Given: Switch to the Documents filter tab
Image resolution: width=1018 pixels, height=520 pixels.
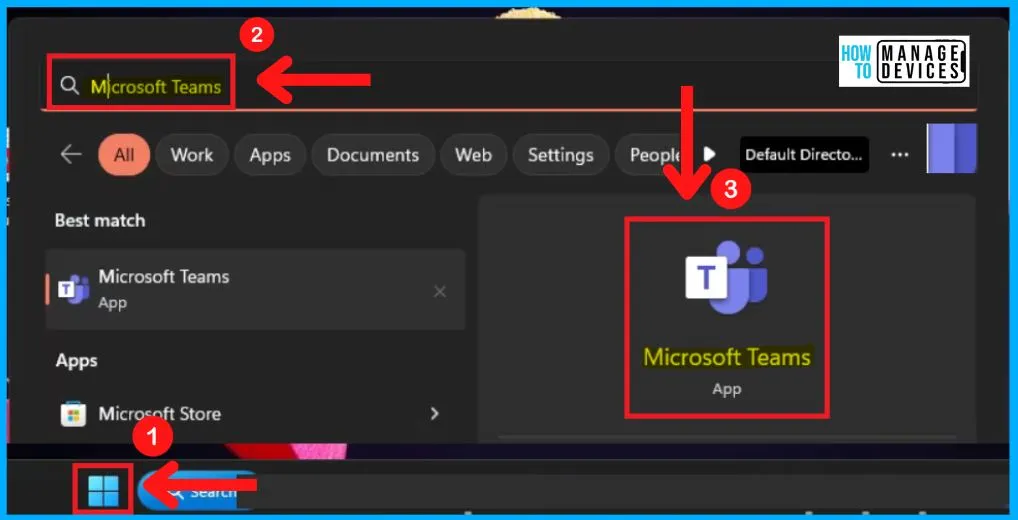Looking at the screenshot, I should pos(373,155).
